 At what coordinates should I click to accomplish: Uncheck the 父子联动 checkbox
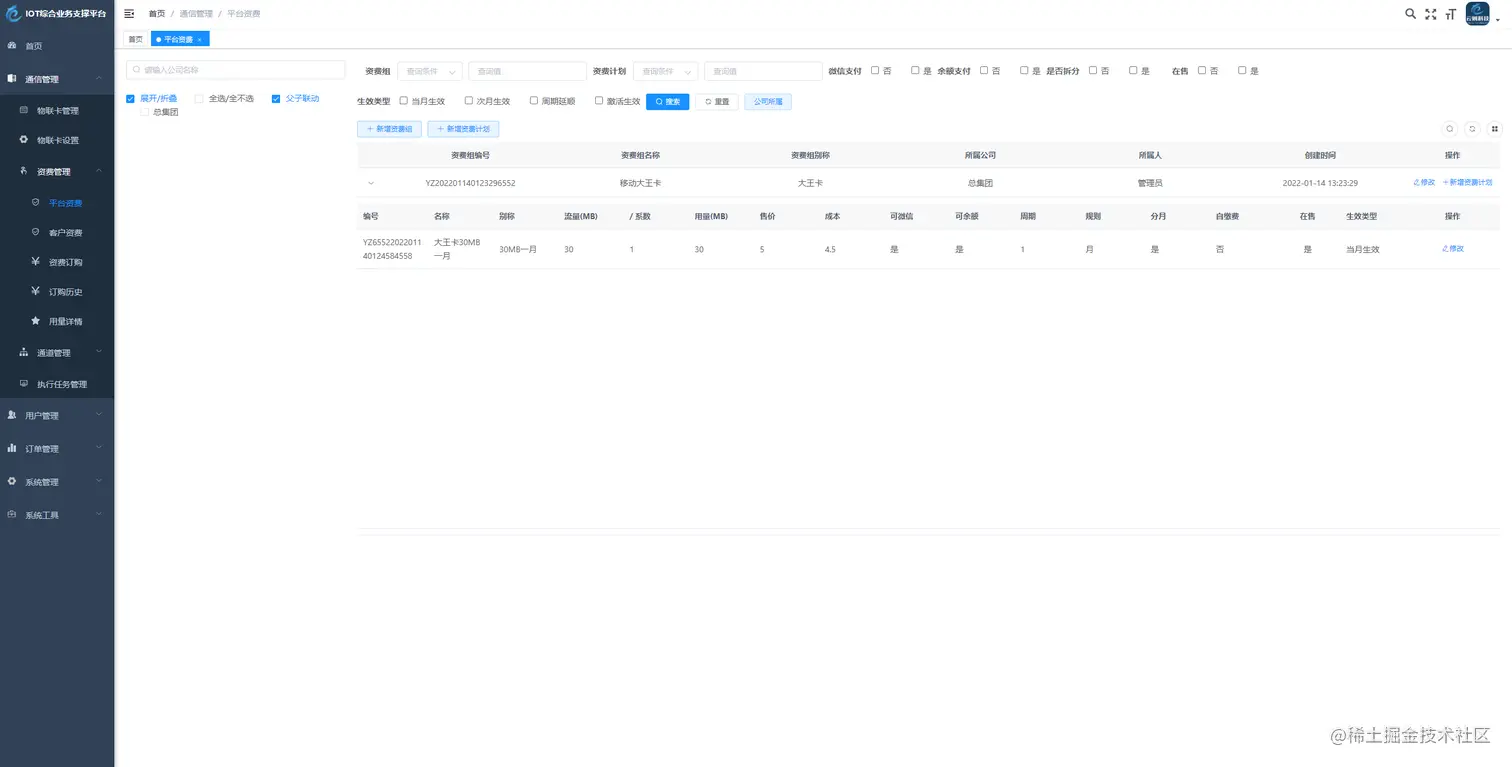tap(276, 98)
